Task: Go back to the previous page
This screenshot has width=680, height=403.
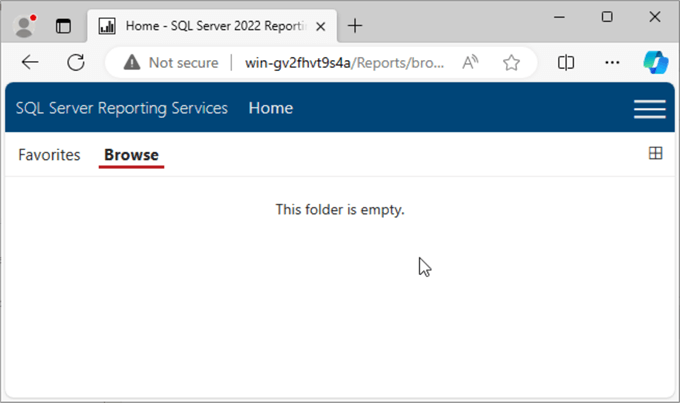Action: (30, 62)
